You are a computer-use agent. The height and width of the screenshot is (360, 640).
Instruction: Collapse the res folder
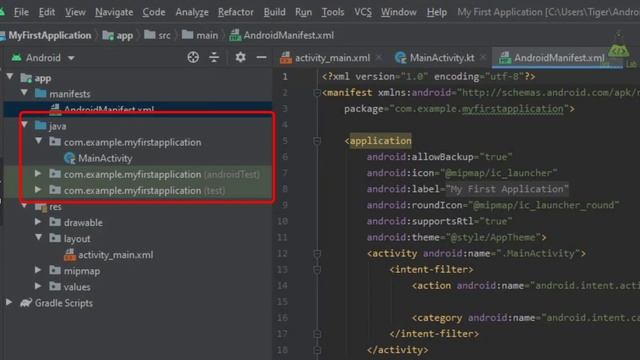pyautogui.click(x=24, y=206)
